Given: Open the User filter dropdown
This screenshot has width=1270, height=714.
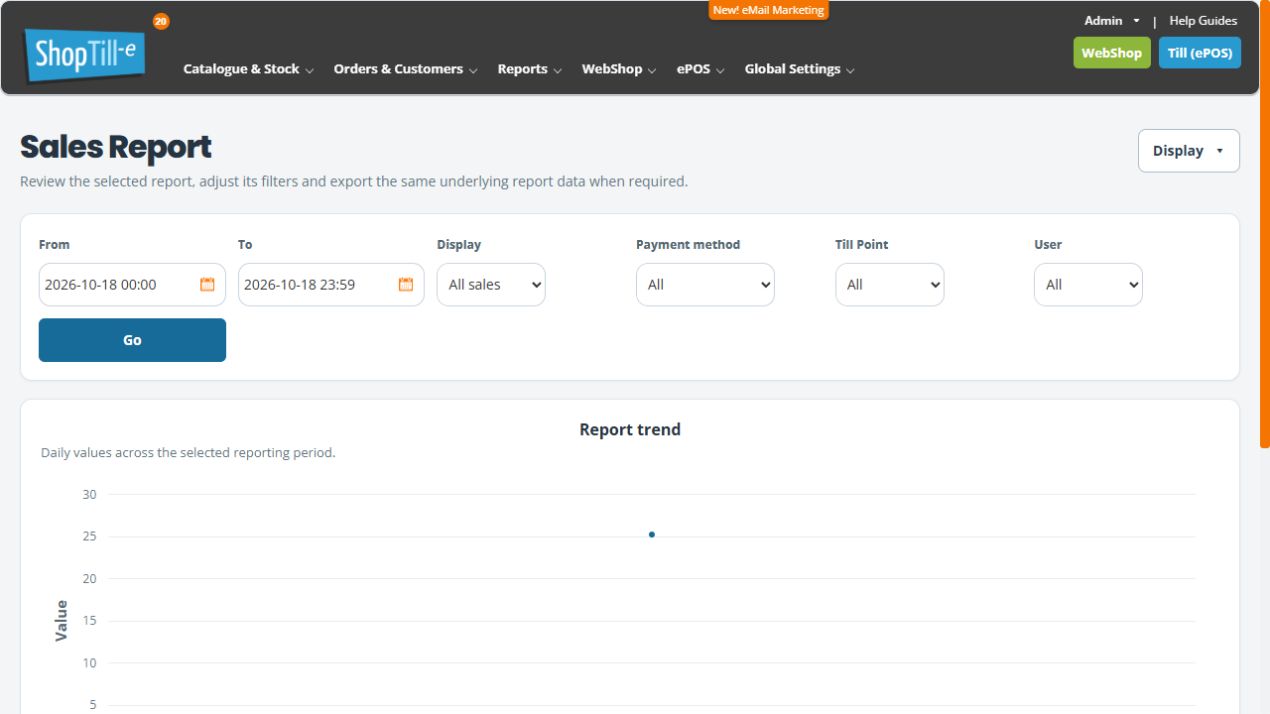Looking at the screenshot, I should (x=1088, y=284).
